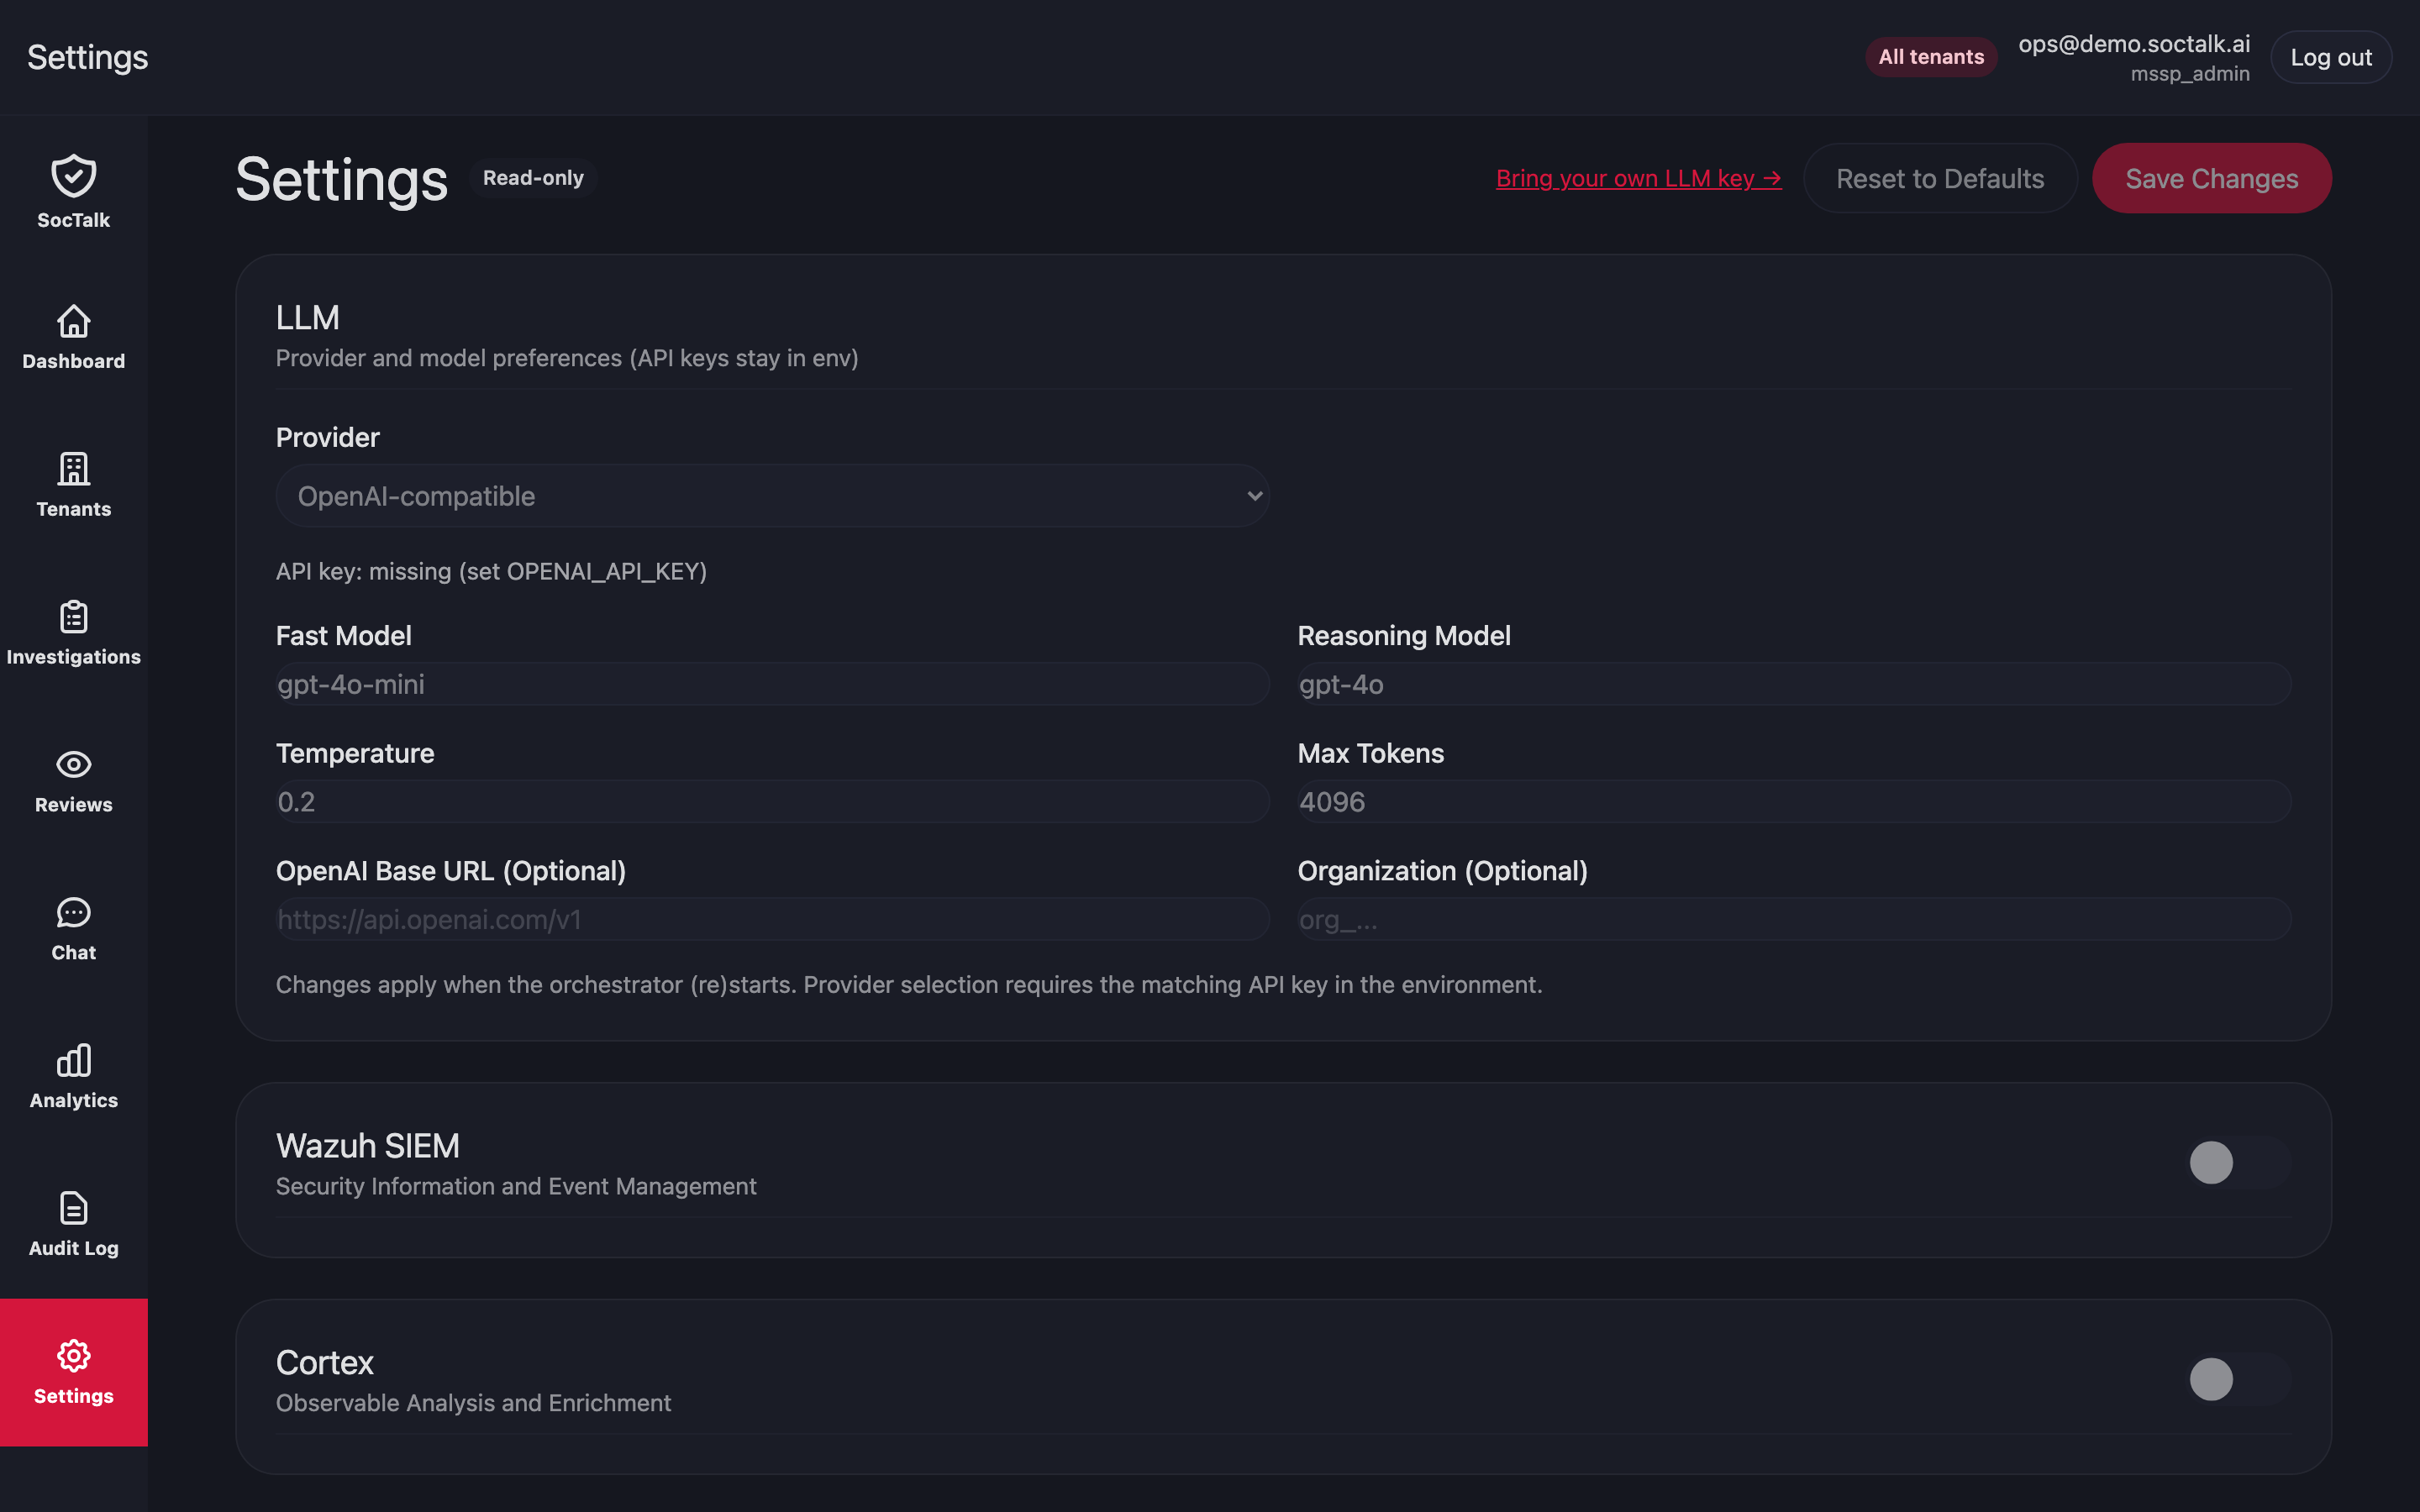This screenshot has height=1512, width=2420.
Task: Enable the Wazuh SIEM toggle
Action: [2239, 1163]
